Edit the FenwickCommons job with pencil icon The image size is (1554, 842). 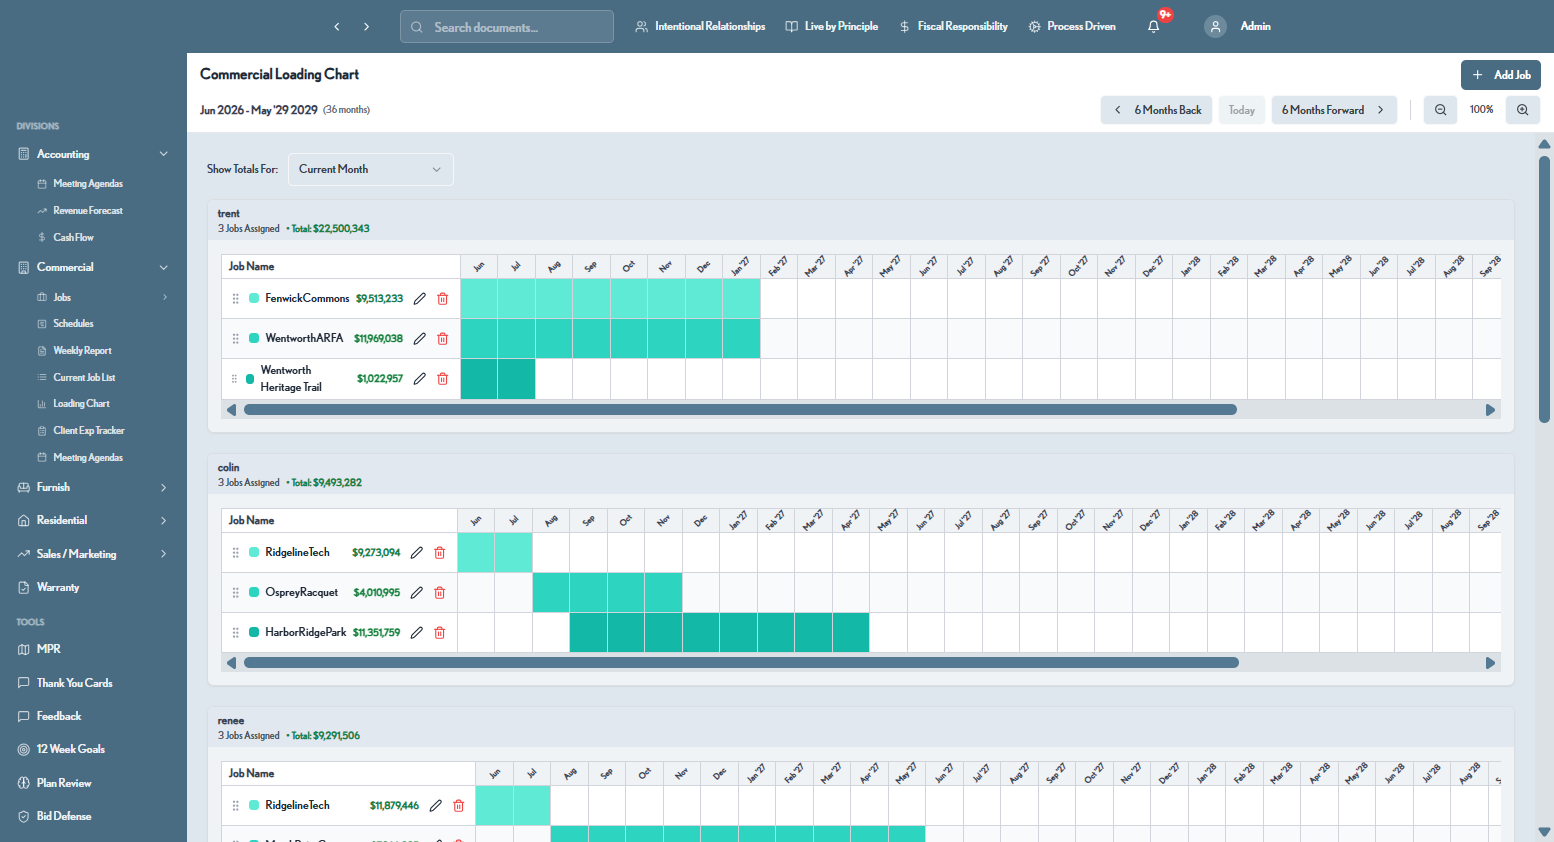coord(420,299)
